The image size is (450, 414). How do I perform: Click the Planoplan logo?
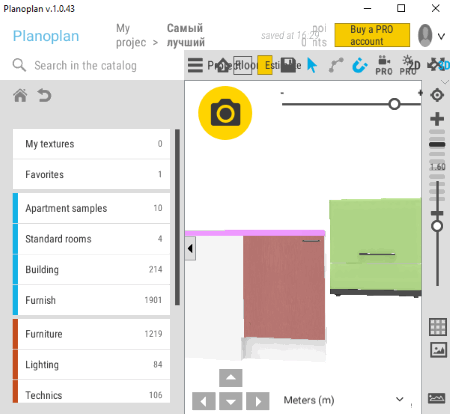(46, 36)
